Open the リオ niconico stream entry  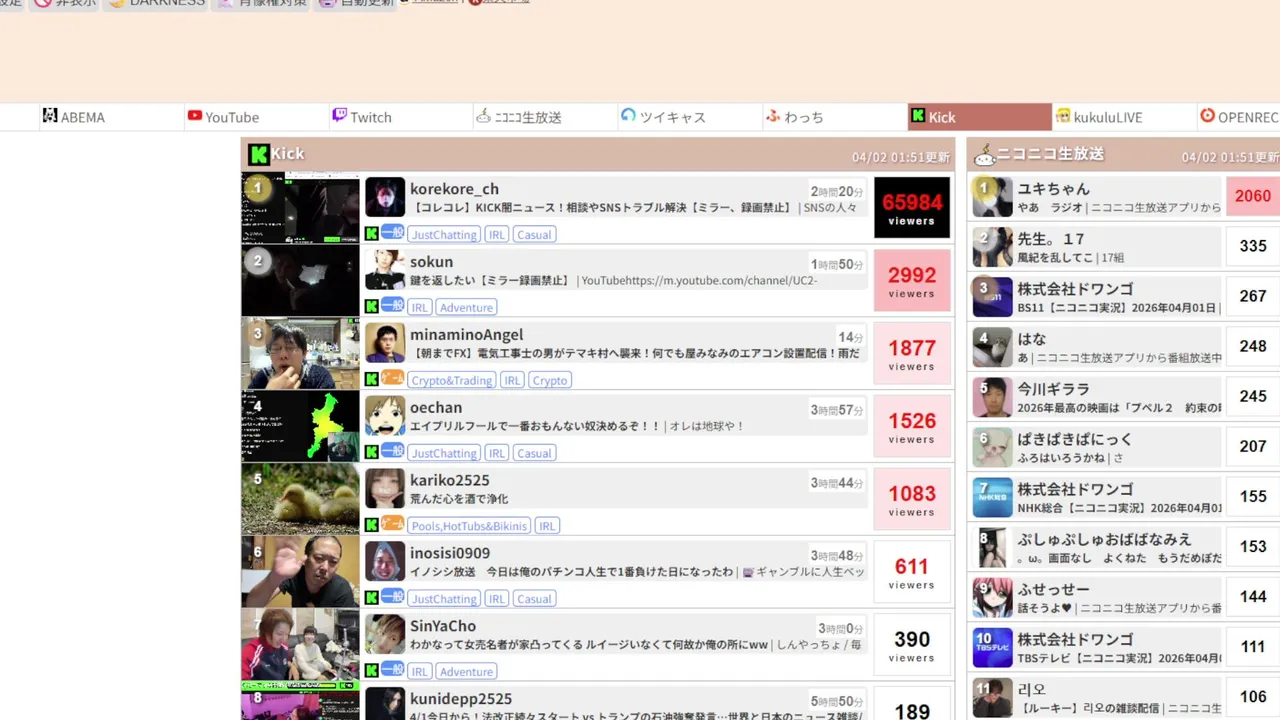pos(1124,698)
